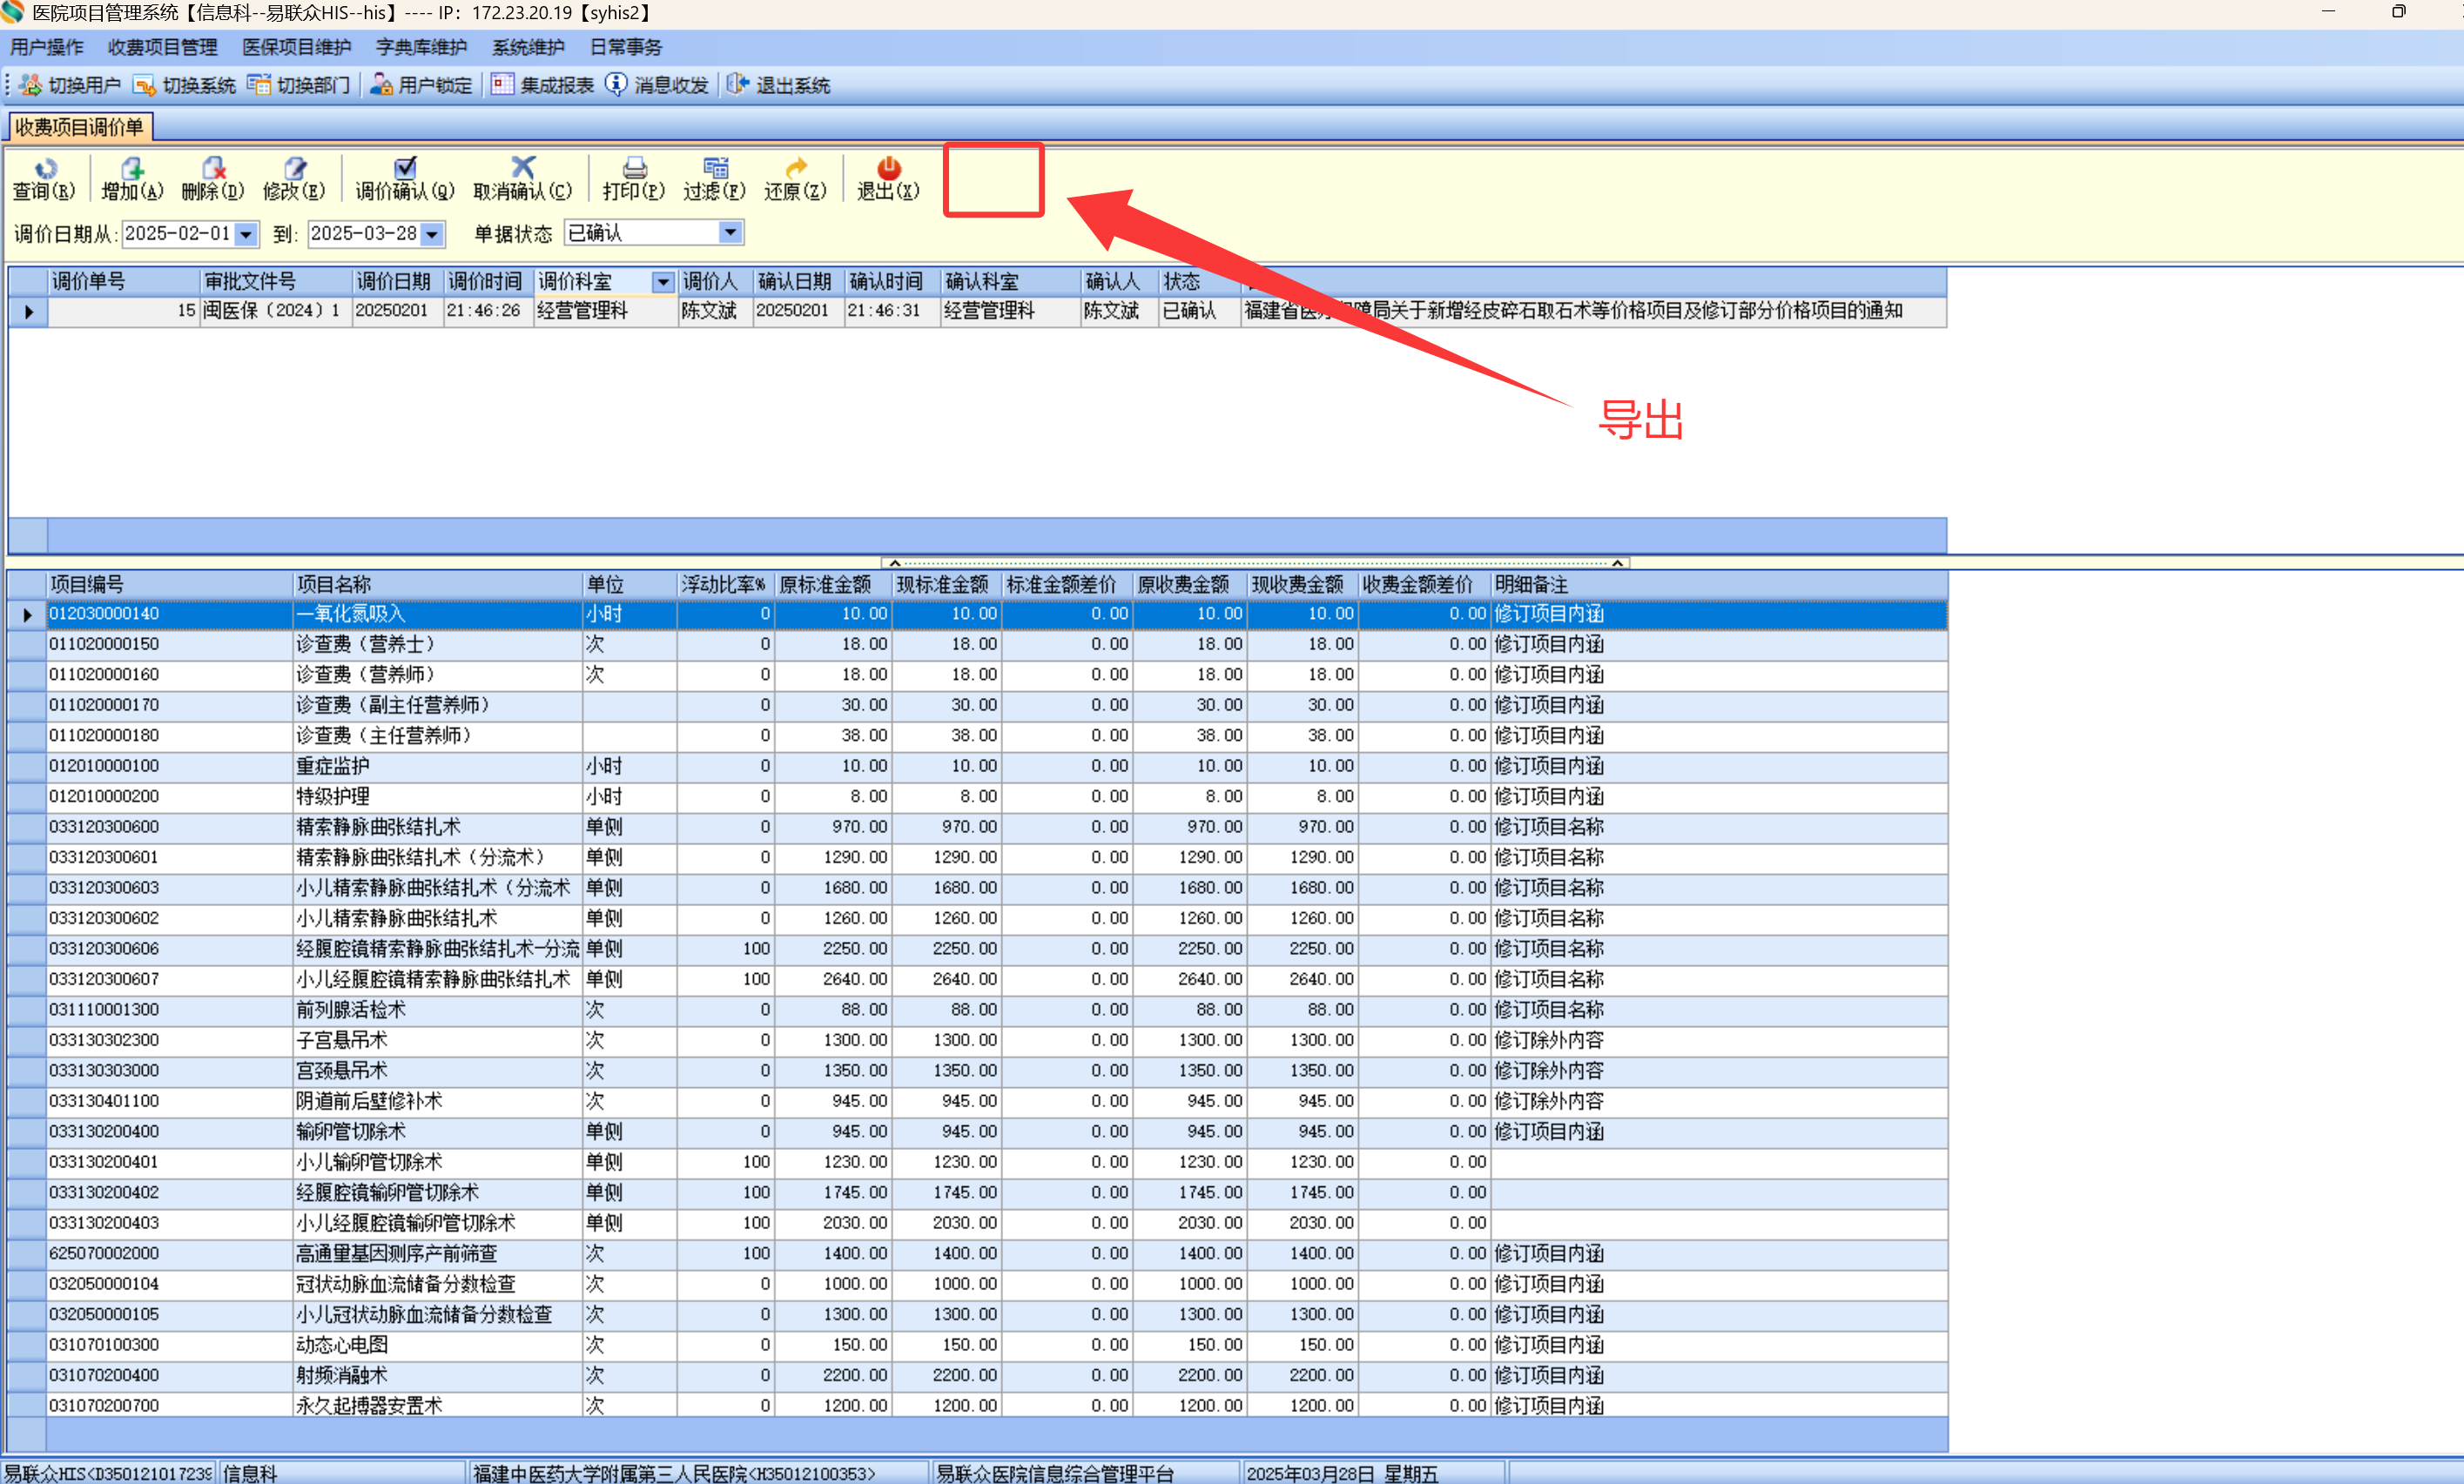Open the 收费项目管理 menu
The image size is (2464, 1484).
tap(162, 47)
